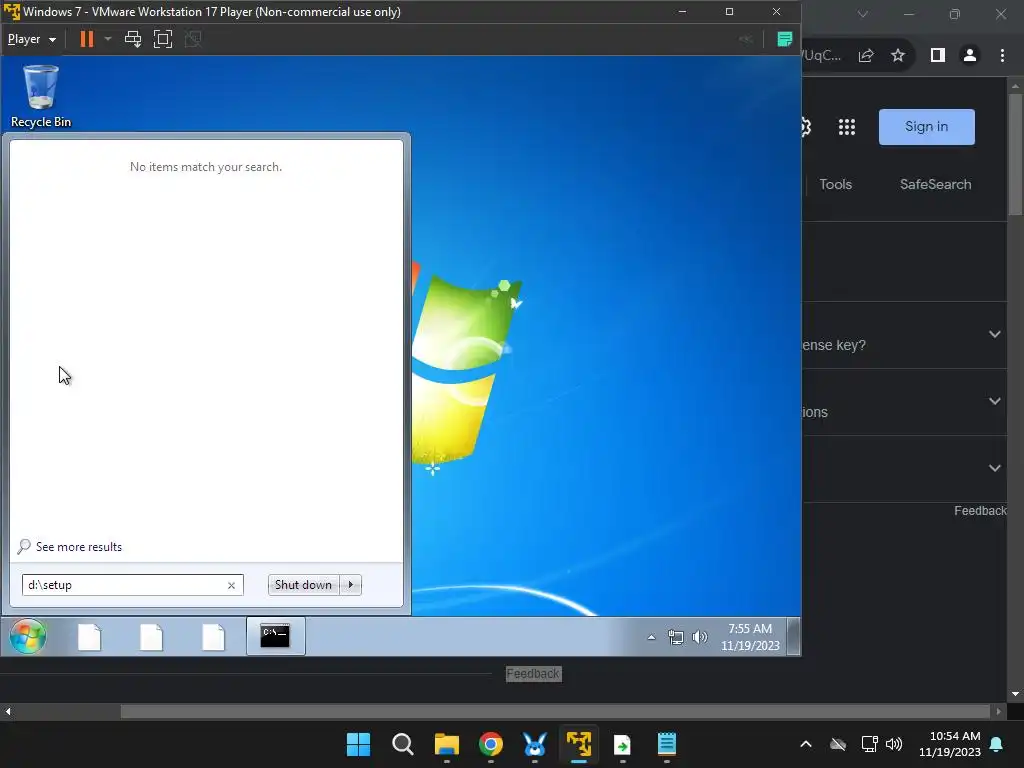Open the third blank pinned taskbar item

(x=214, y=637)
